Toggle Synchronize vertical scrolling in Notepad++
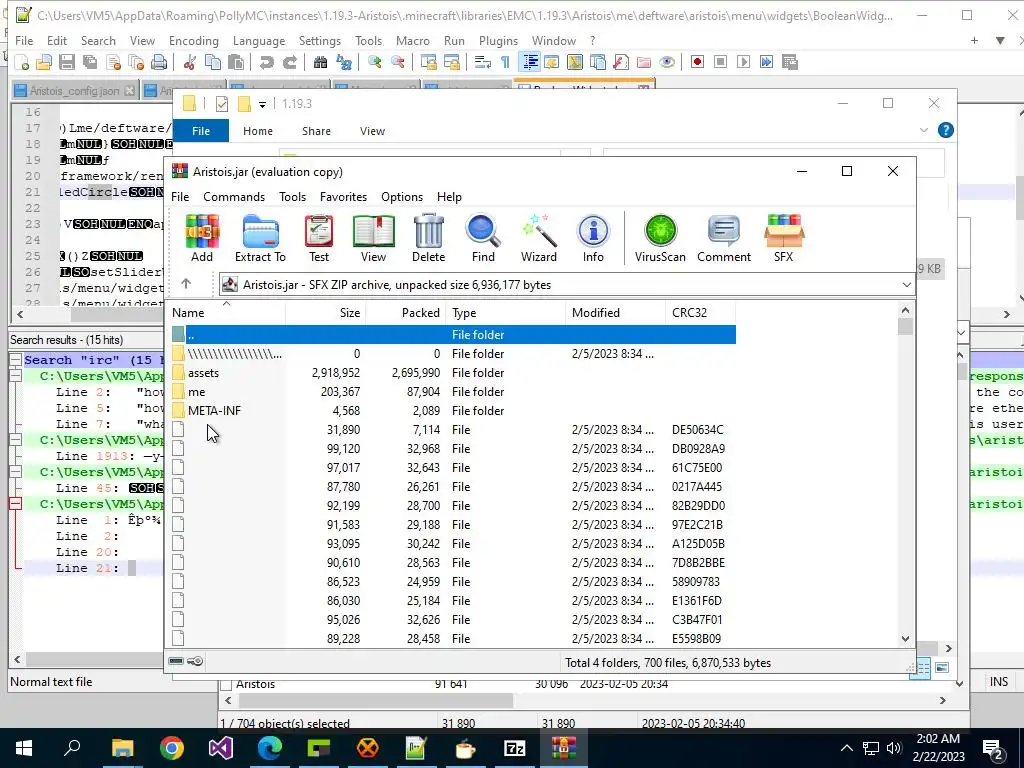1024x768 pixels. click(428, 62)
